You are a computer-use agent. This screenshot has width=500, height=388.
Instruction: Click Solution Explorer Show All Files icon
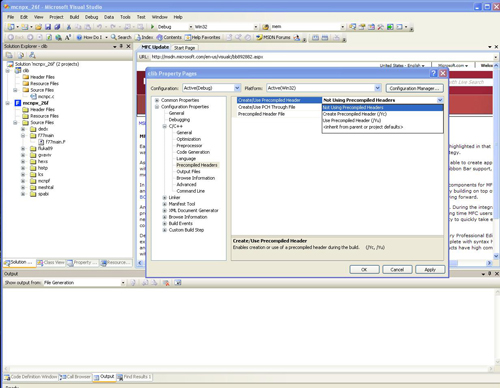tap(21, 55)
